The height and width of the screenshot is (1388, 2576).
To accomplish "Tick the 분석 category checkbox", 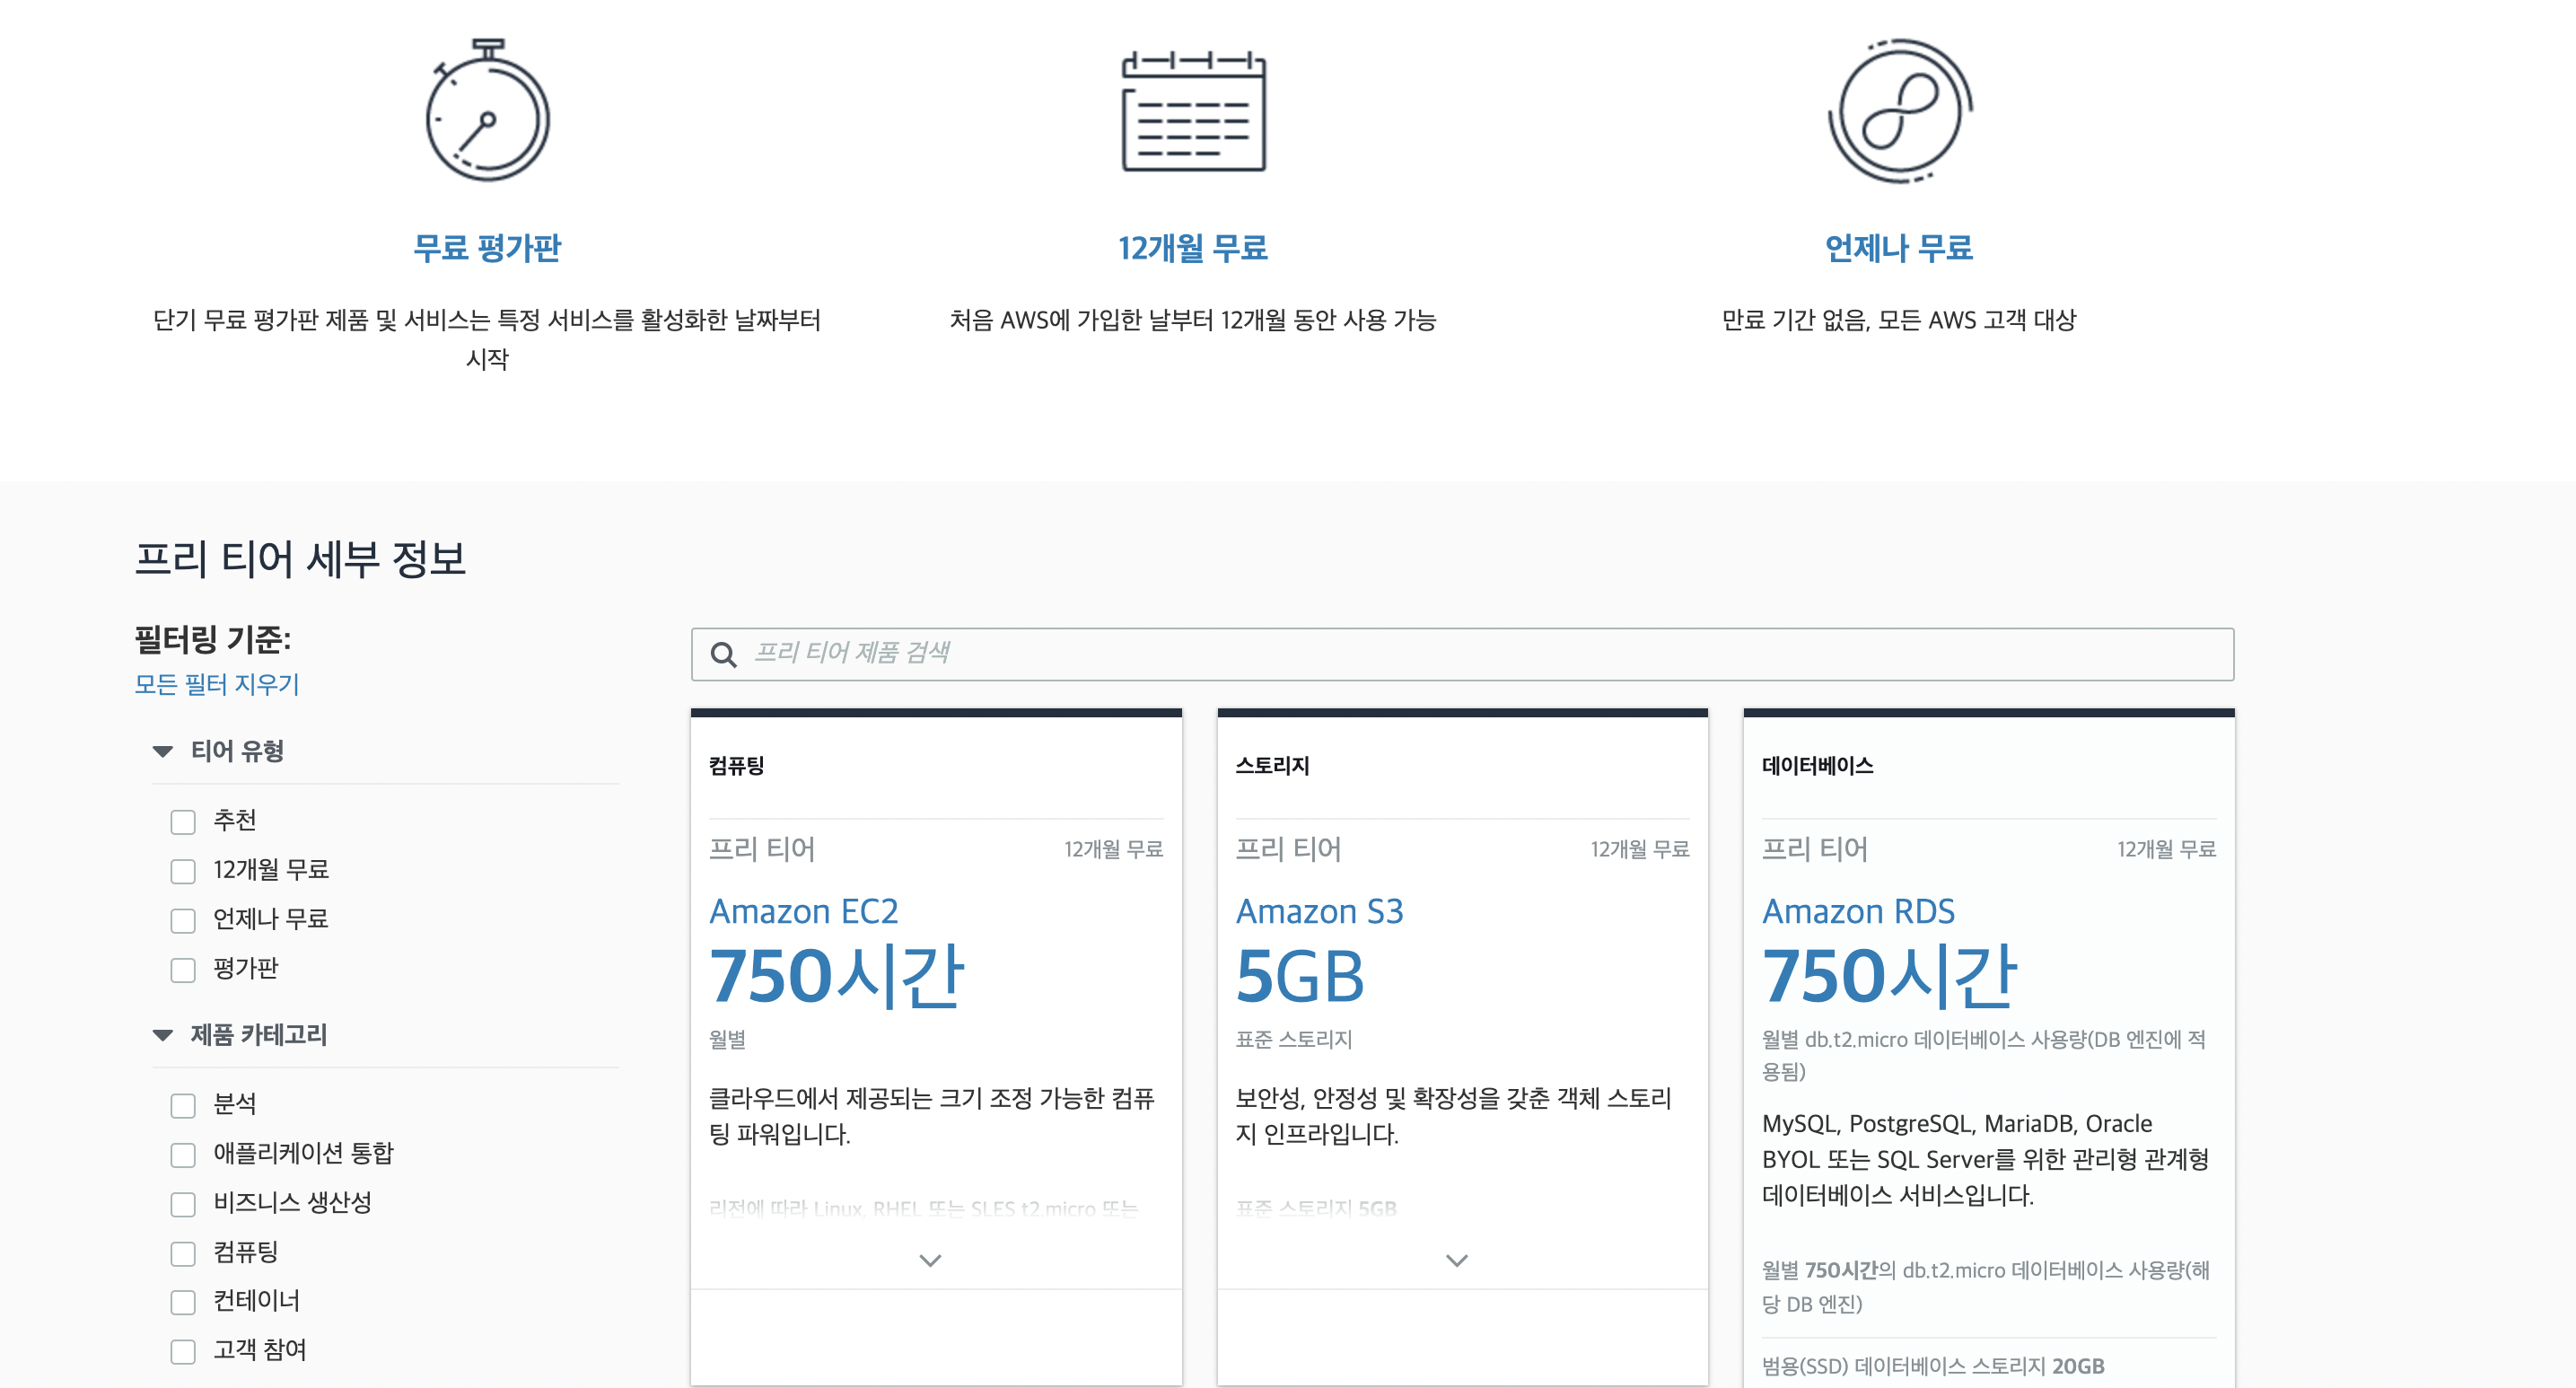I will (183, 1105).
